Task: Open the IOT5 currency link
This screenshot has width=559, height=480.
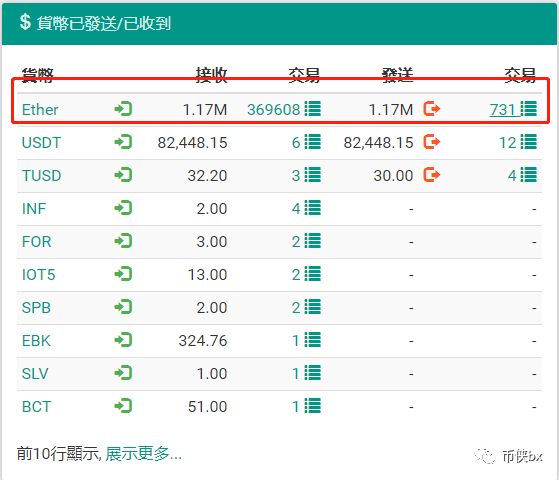Action: [39, 275]
